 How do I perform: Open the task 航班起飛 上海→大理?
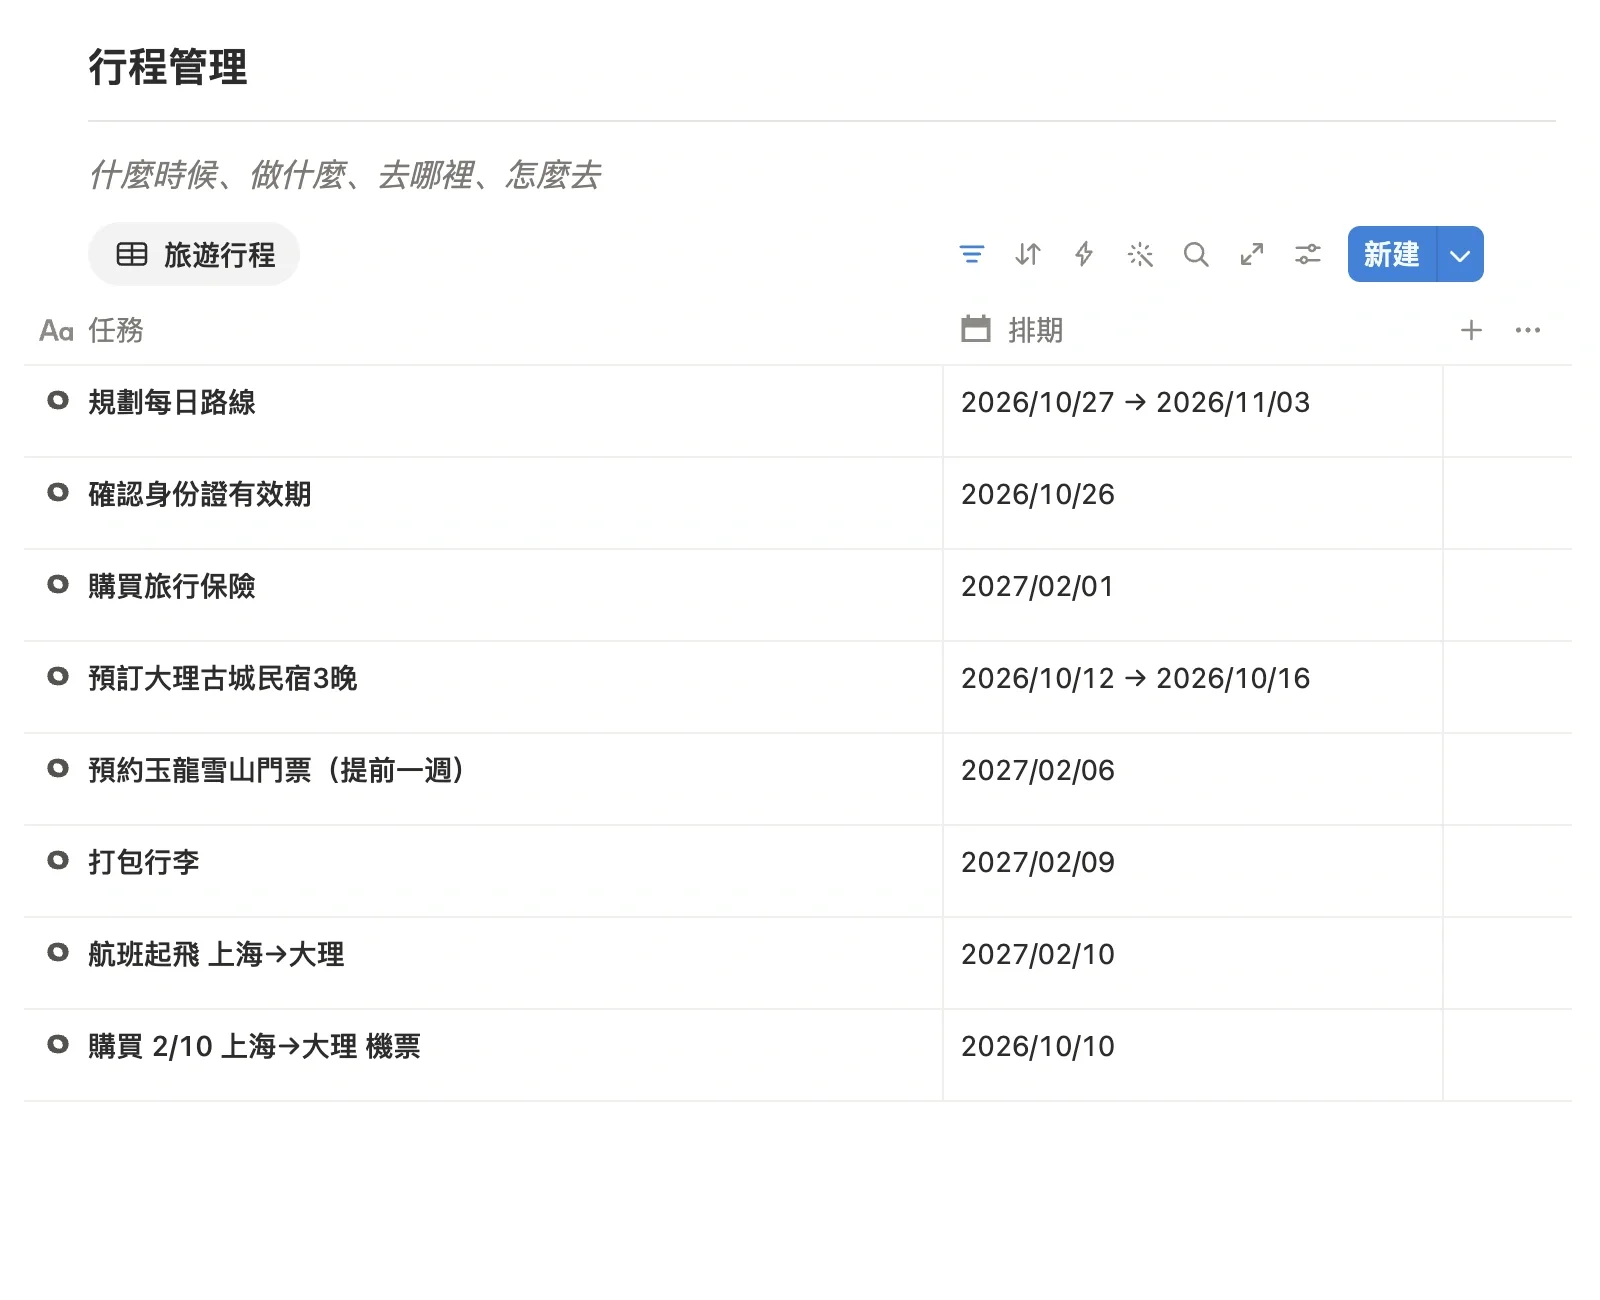(x=216, y=954)
